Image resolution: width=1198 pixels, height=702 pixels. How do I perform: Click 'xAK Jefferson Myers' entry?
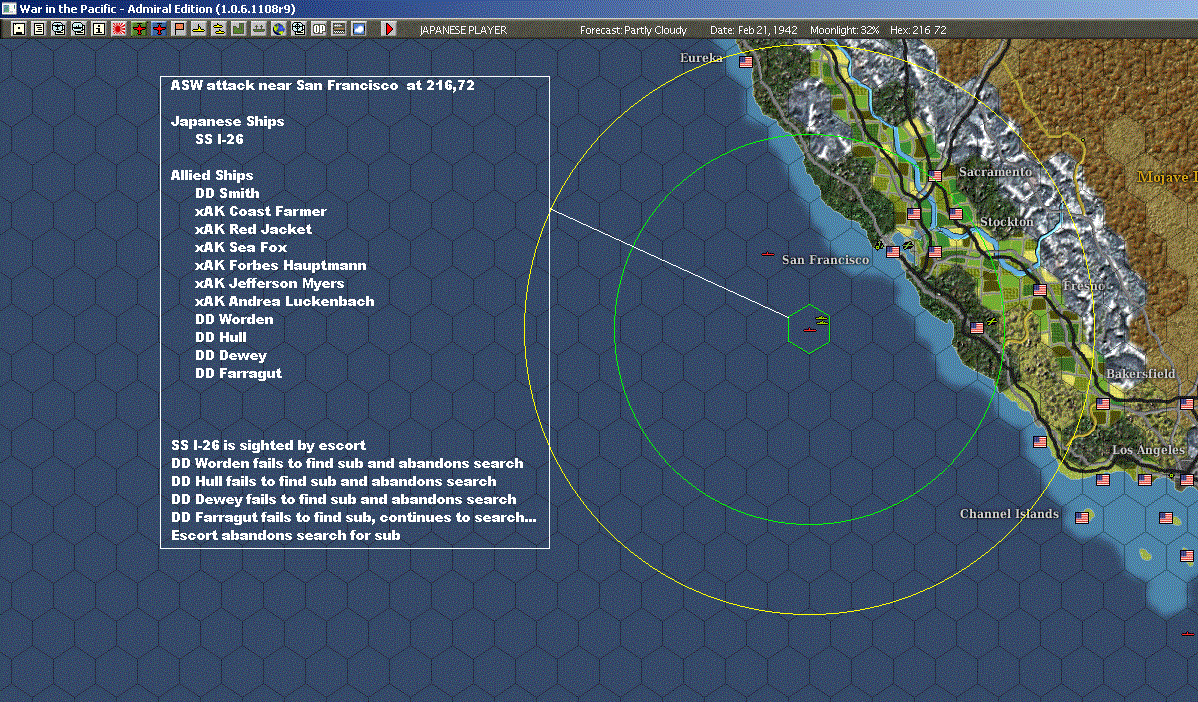click(269, 283)
